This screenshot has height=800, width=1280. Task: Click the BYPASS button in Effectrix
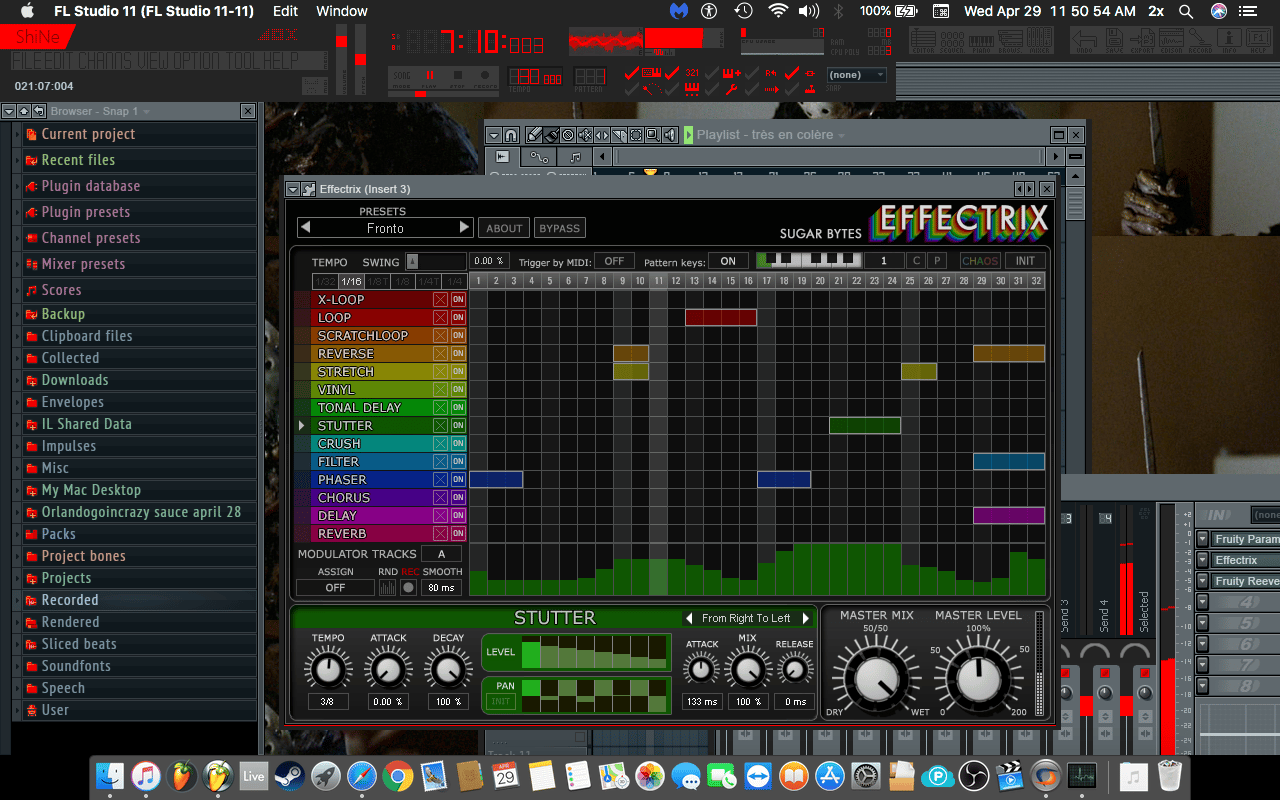559,228
